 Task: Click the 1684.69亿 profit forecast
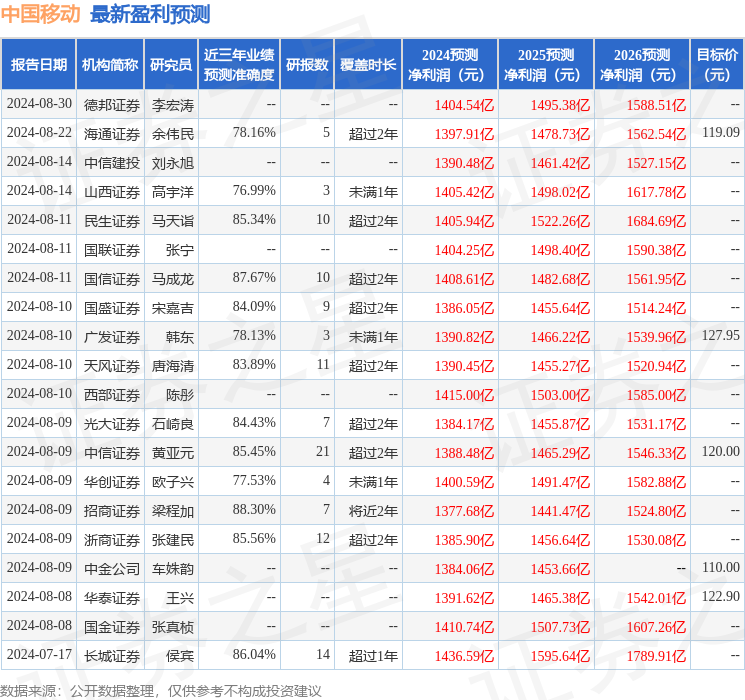(656, 221)
